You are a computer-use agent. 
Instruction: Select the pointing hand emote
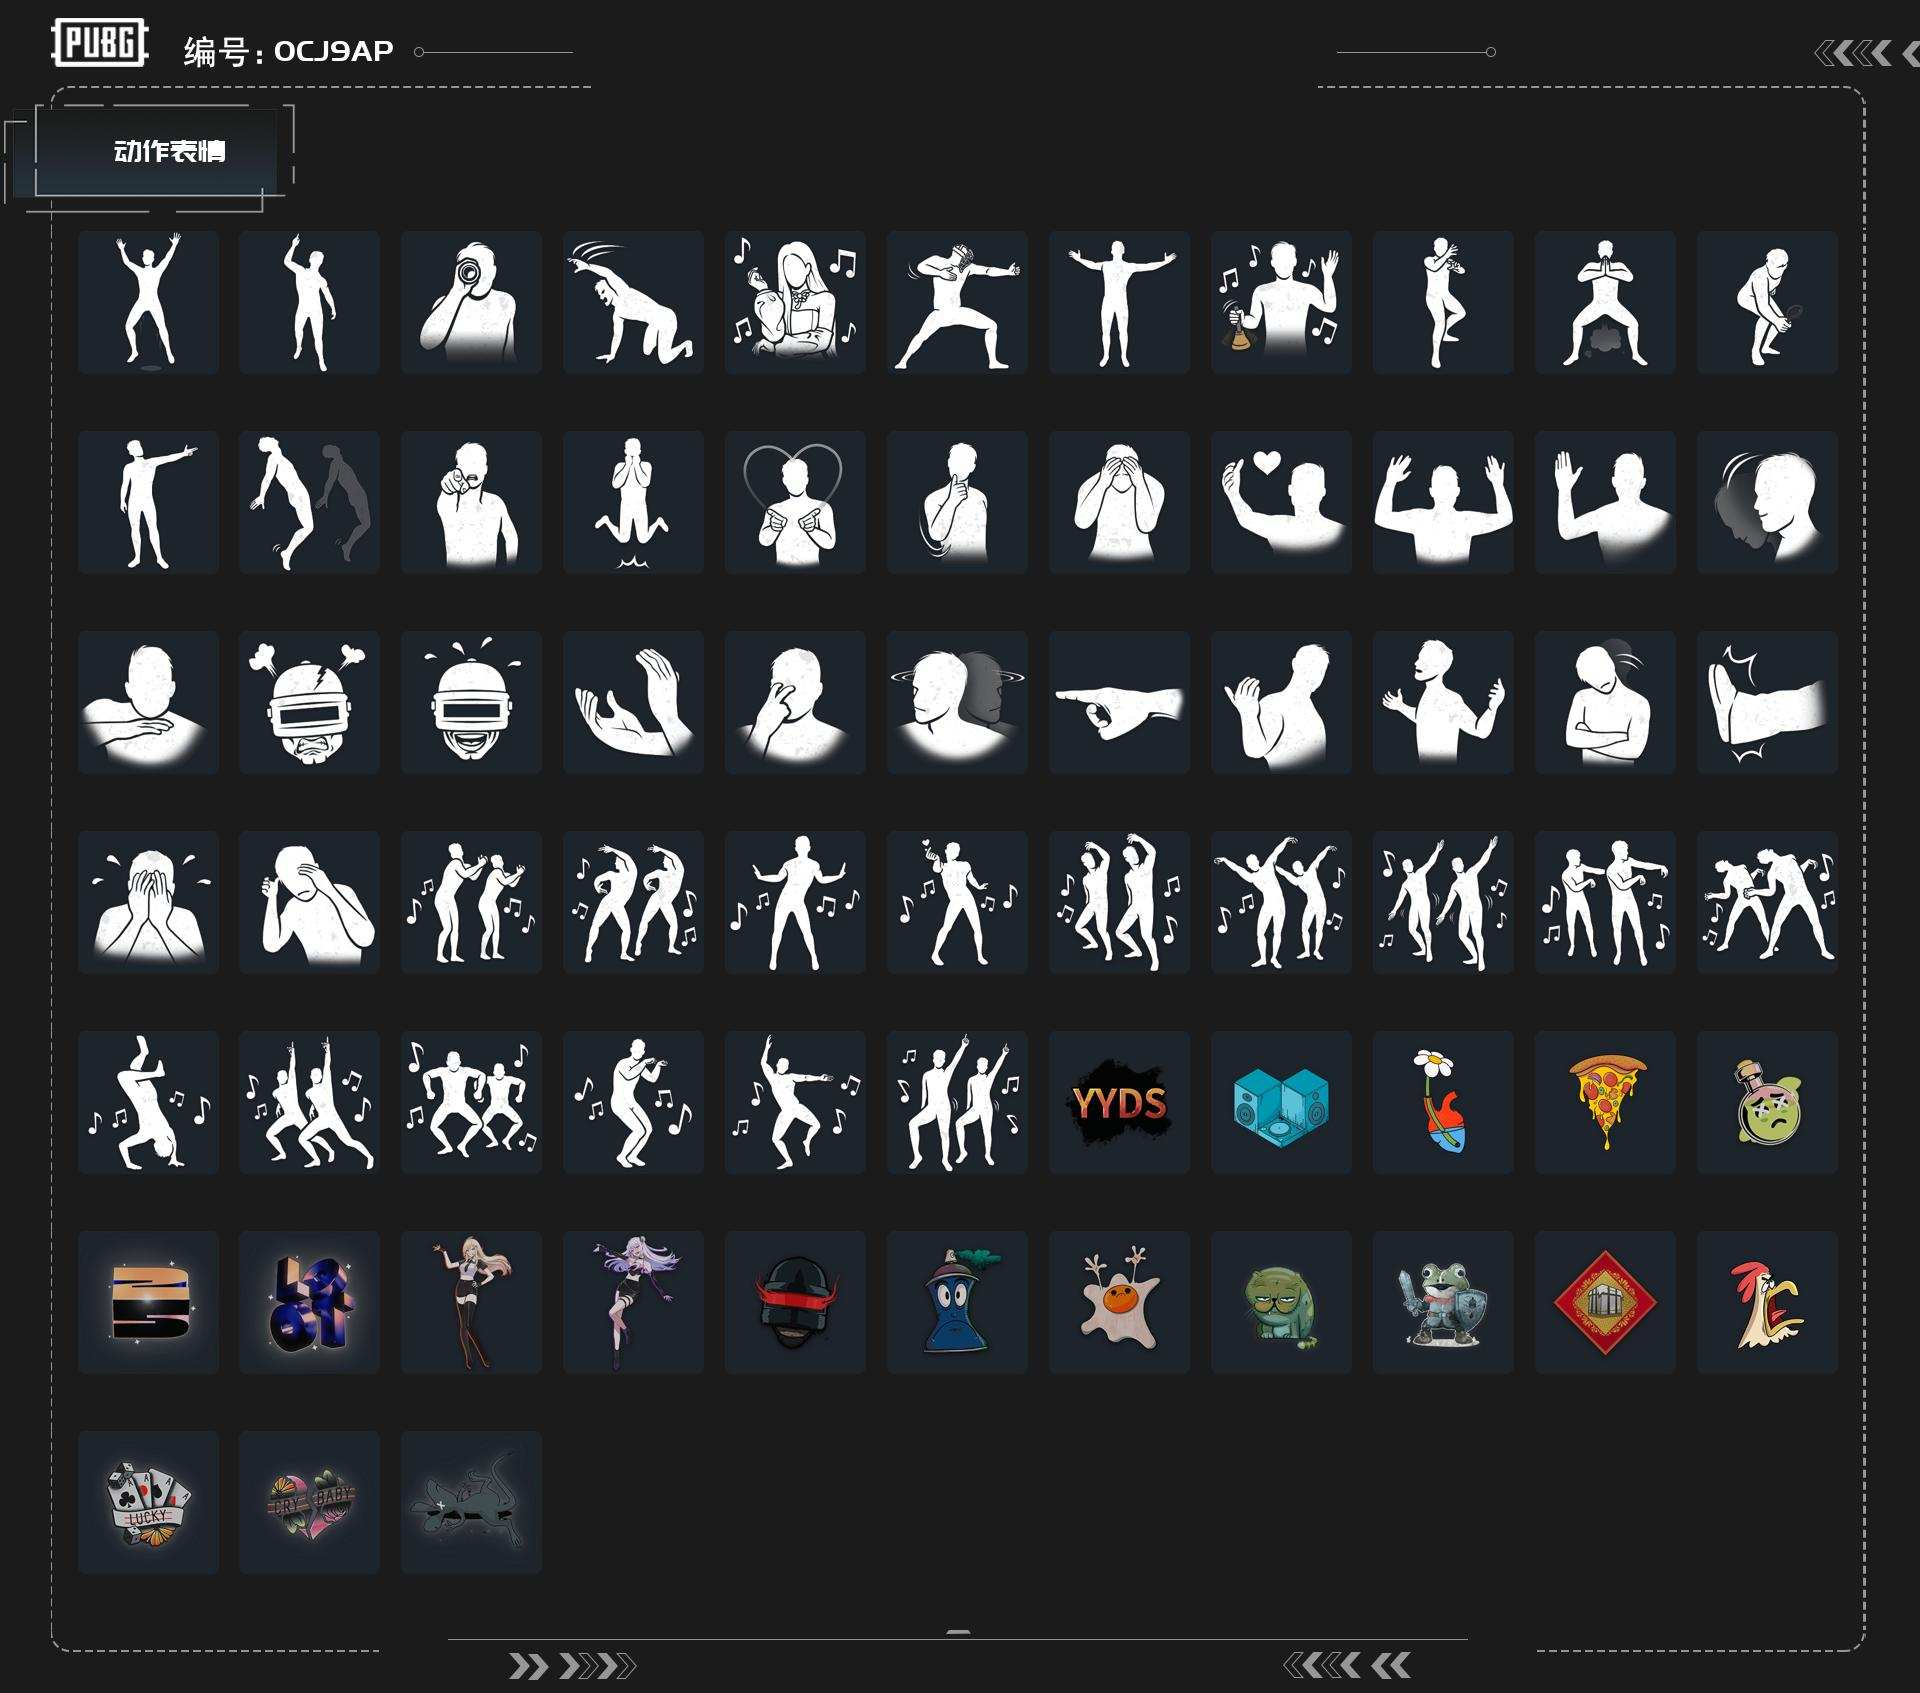pyautogui.click(x=1119, y=702)
